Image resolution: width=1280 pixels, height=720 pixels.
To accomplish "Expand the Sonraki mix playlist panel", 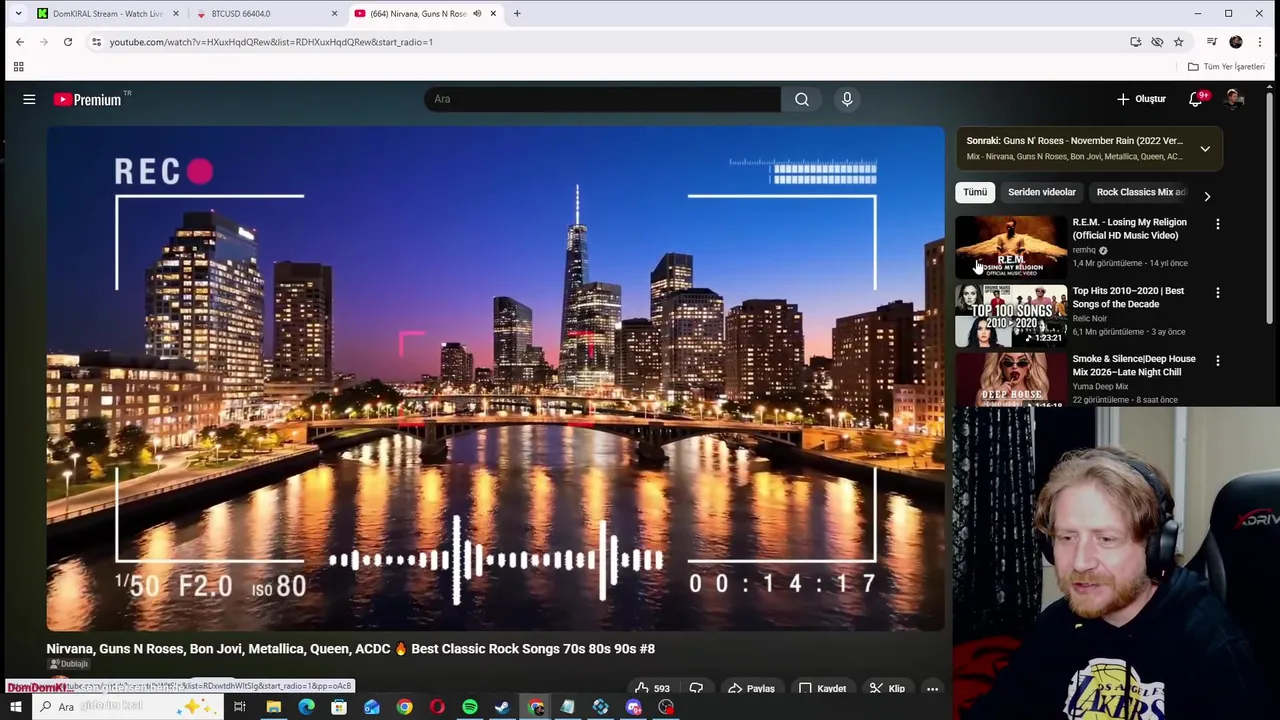I will pos(1205,149).
